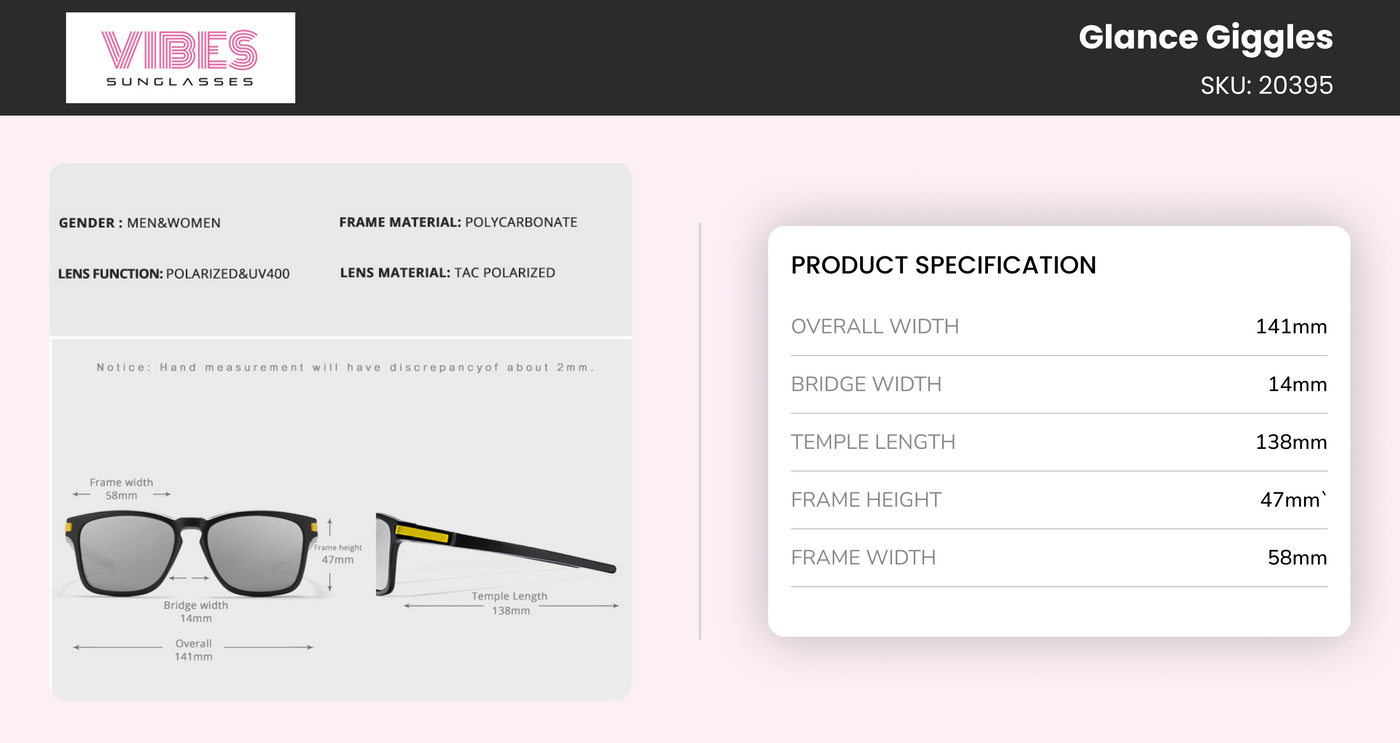This screenshot has height=743, width=1400.
Task: Select the Glance Giggles product title
Action: pyautogui.click(x=1205, y=38)
